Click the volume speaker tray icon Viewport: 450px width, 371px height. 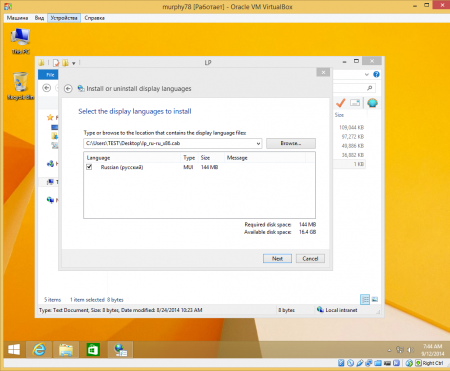(411, 350)
